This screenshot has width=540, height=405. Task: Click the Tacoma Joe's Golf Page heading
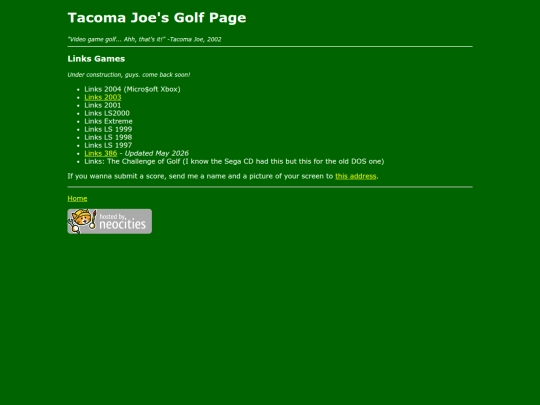click(x=157, y=18)
